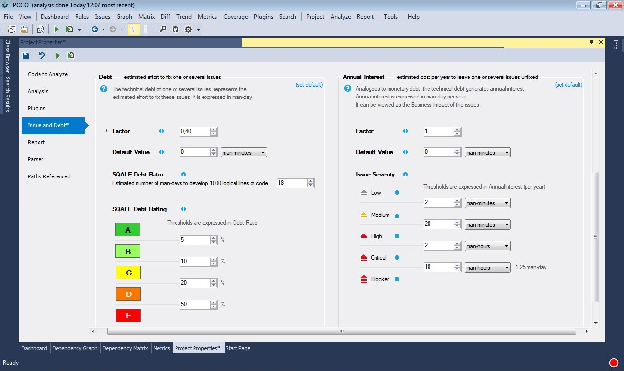Click the red Blocker severity icon

click(x=364, y=279)
